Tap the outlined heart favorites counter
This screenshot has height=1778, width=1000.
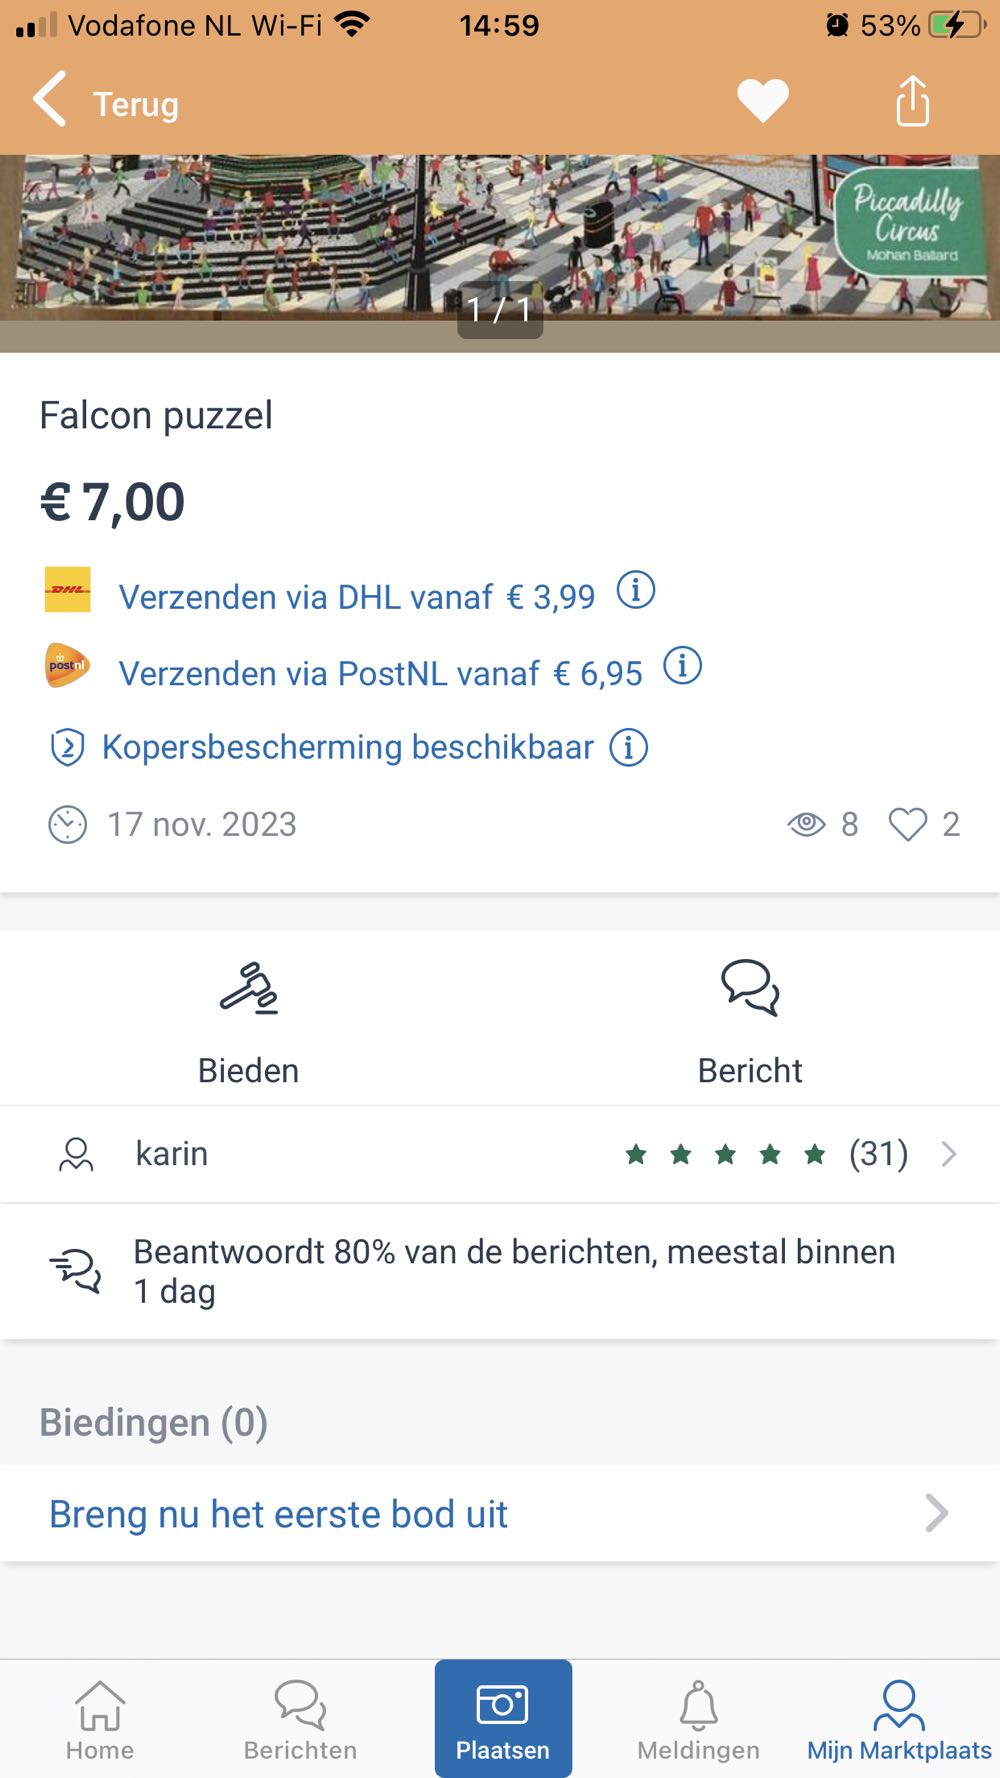tap(908, 824)
